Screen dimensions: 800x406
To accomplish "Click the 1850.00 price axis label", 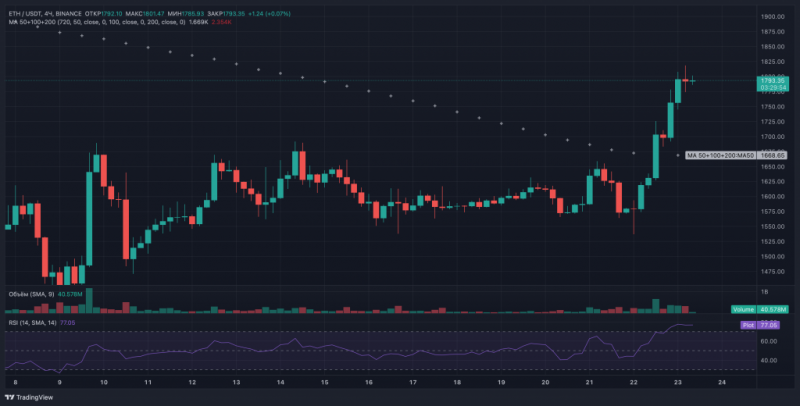I will 772,47.
